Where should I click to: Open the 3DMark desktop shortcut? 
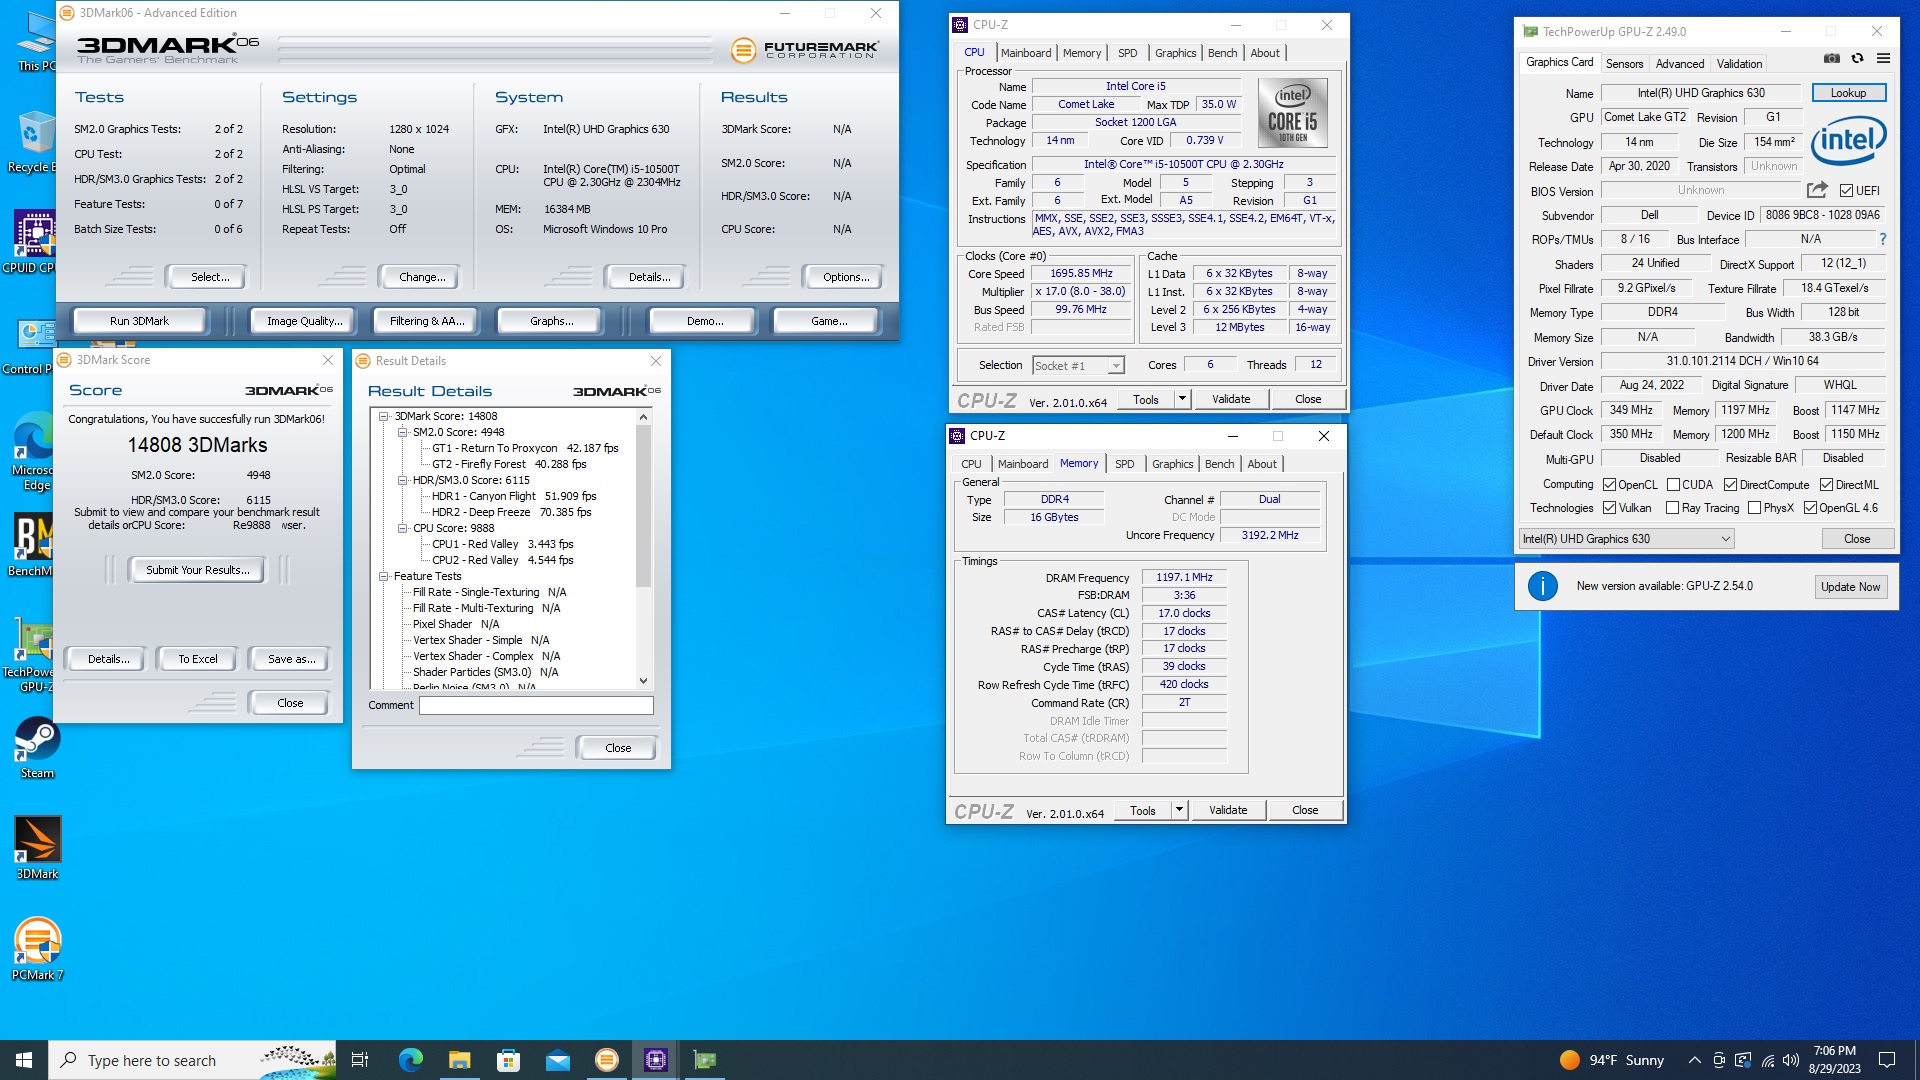37,847
